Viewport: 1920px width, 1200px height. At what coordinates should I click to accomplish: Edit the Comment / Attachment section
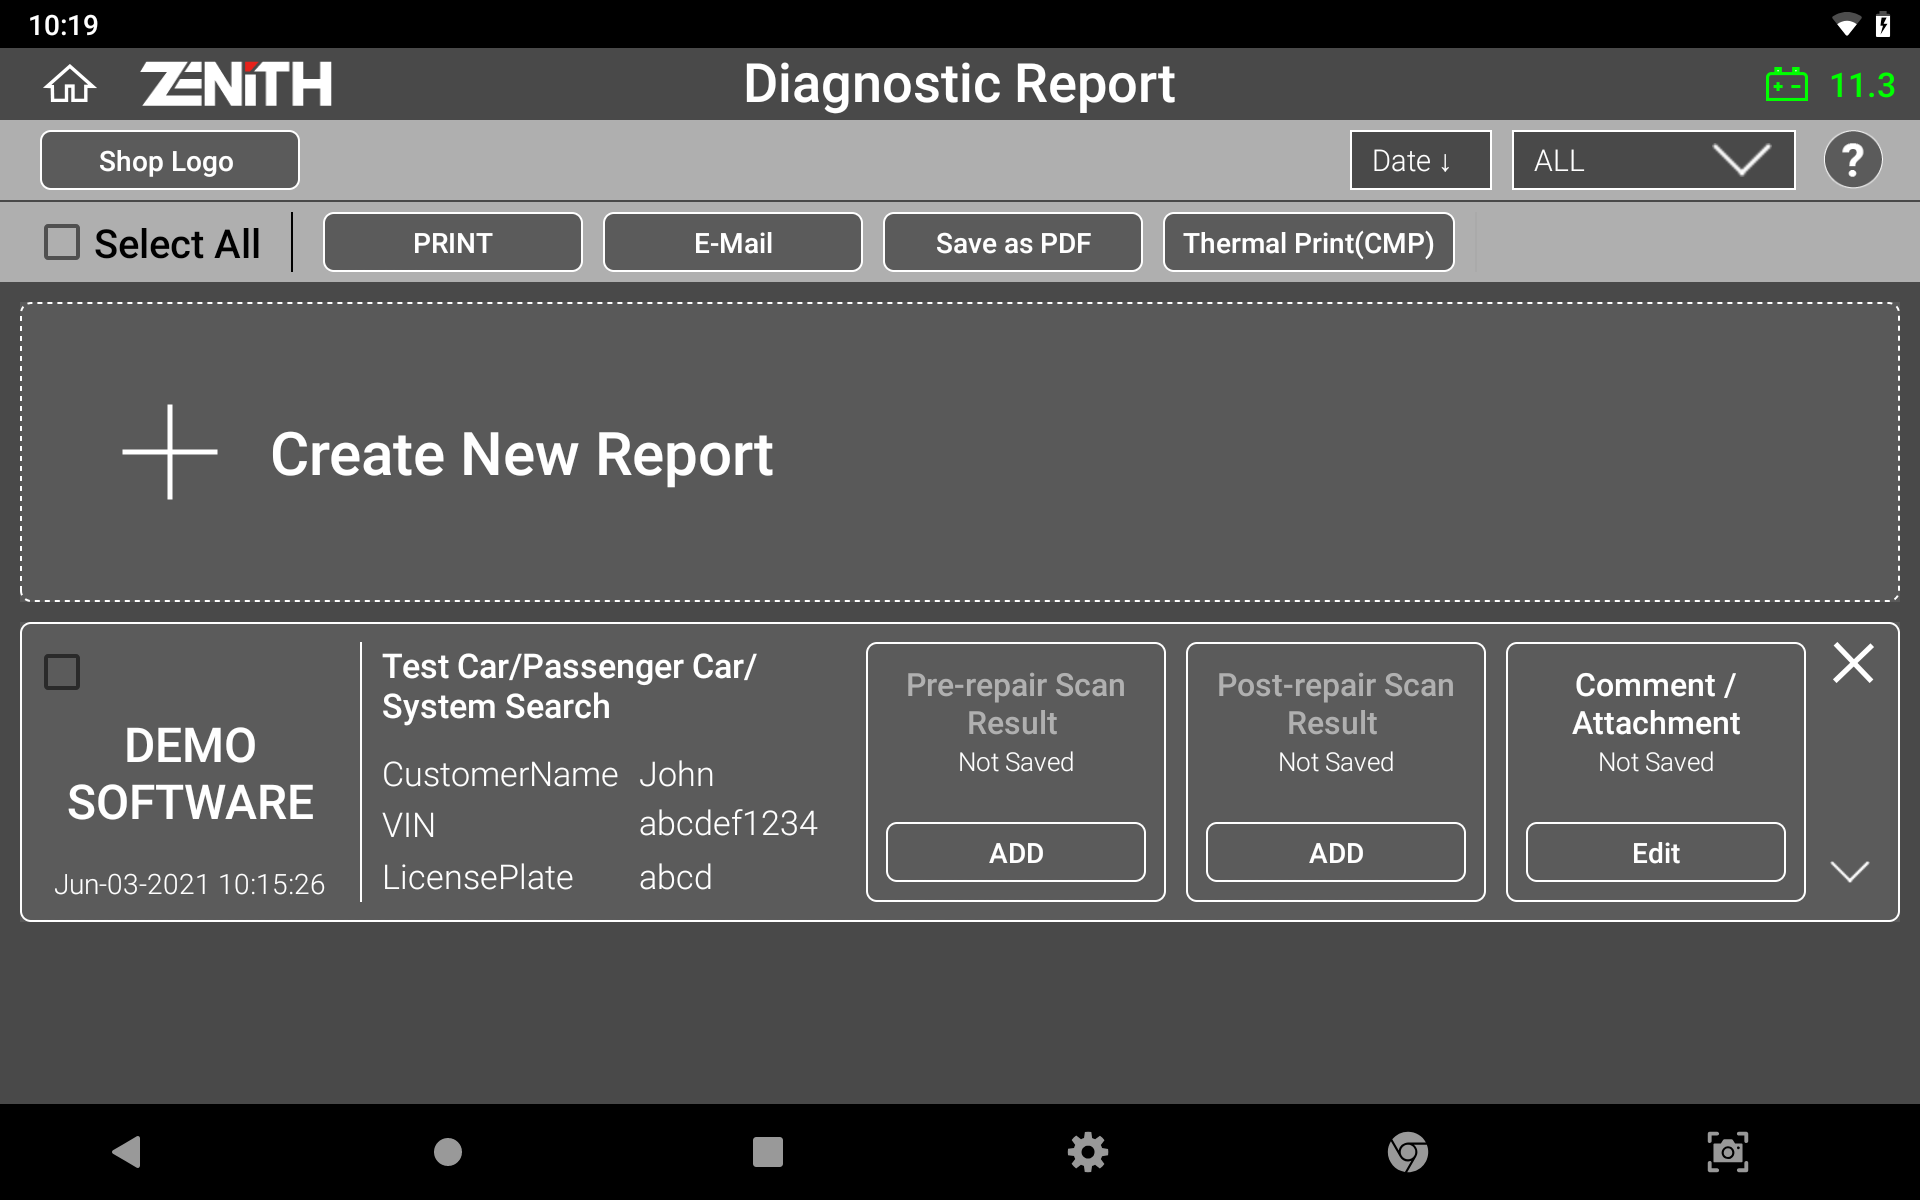(1655, 852)
